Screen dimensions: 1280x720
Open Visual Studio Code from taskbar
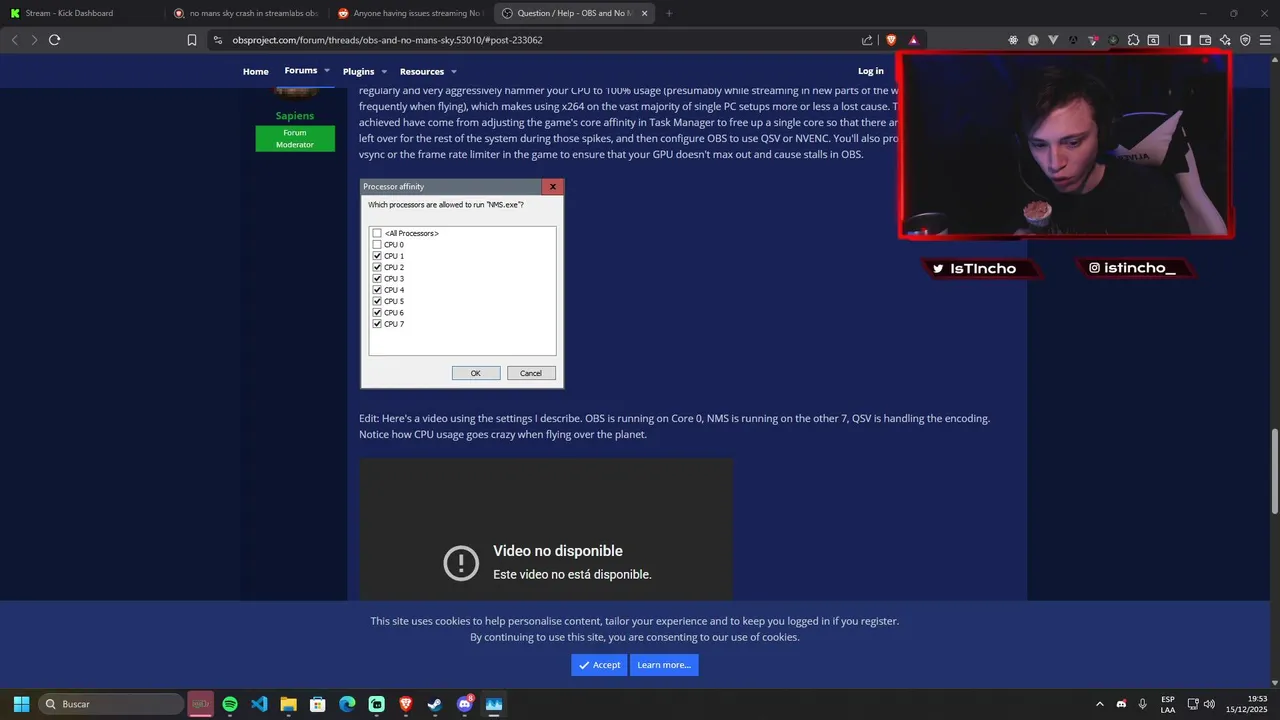click(x=259, y=704)
